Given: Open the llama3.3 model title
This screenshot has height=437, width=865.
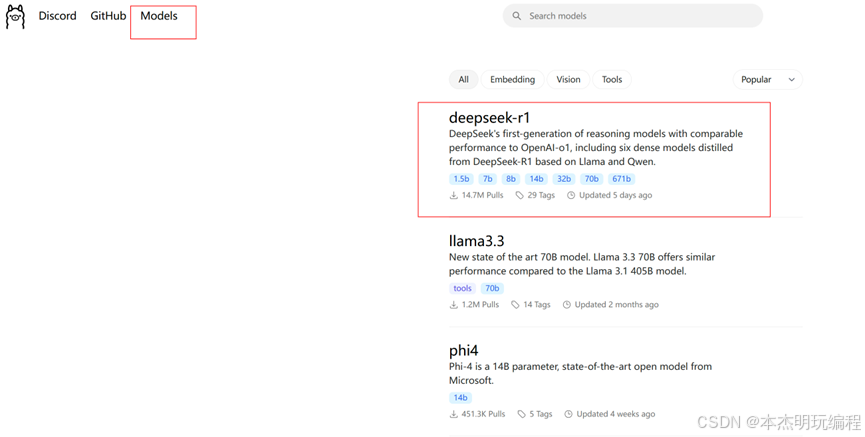Looking at the screenshot, I should pos(477,241).
